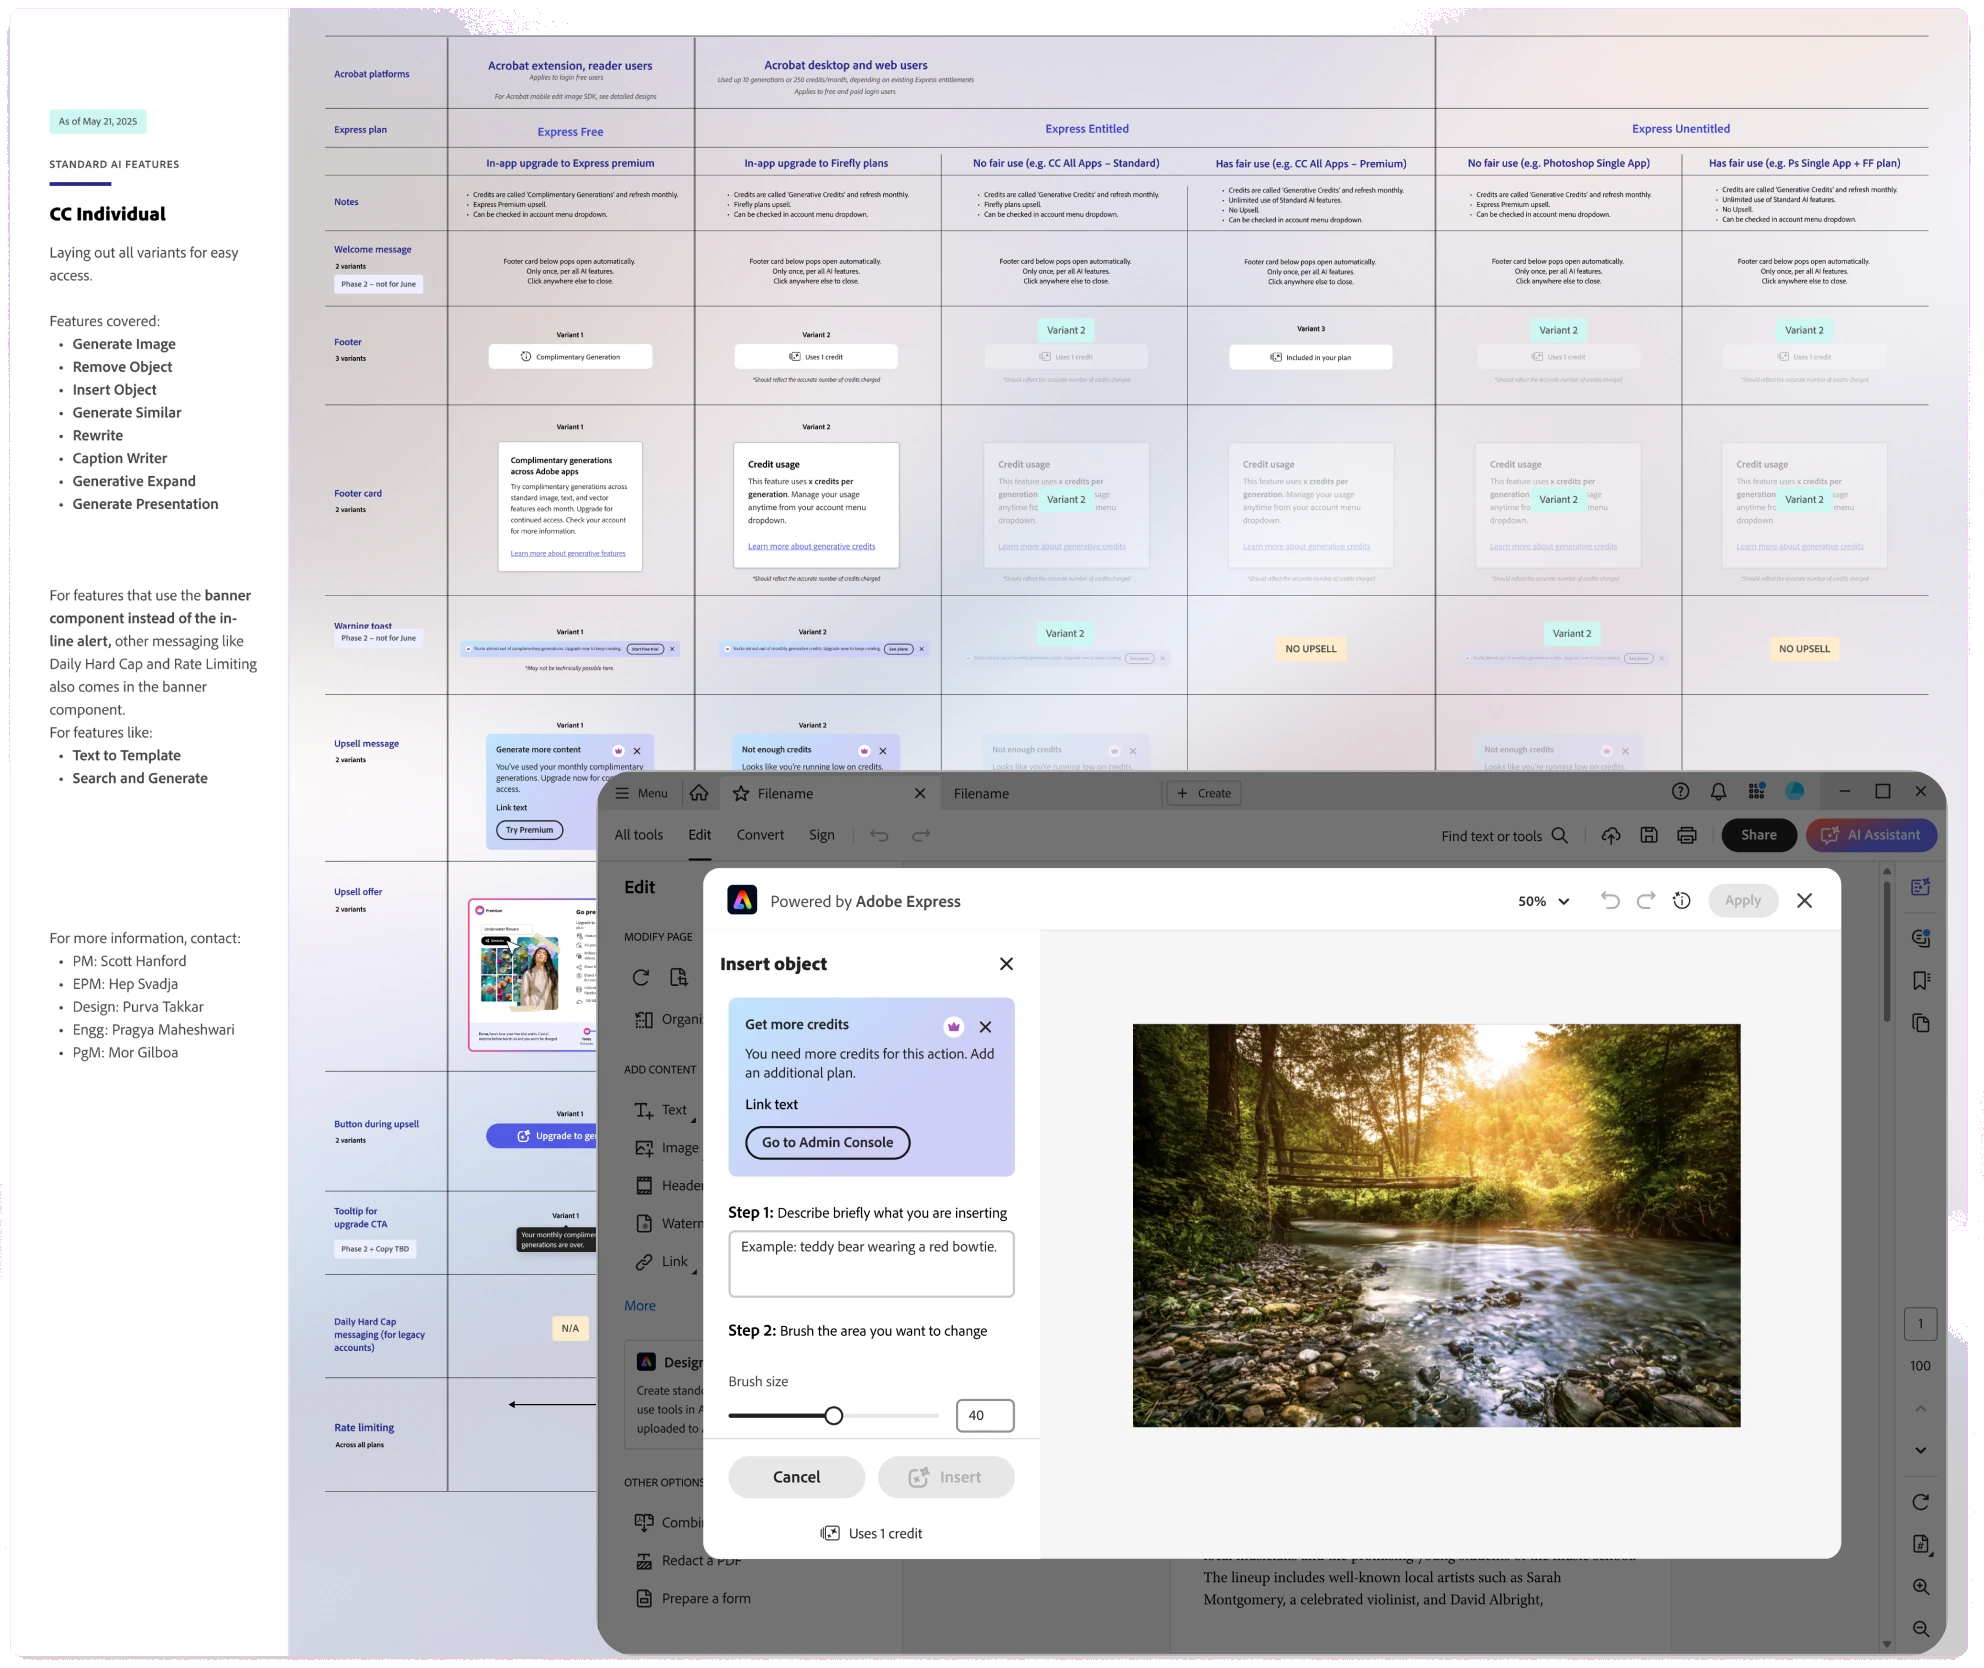Dismiss the Get more credits card
1984x1668 pixels.
coord(985,1027)
